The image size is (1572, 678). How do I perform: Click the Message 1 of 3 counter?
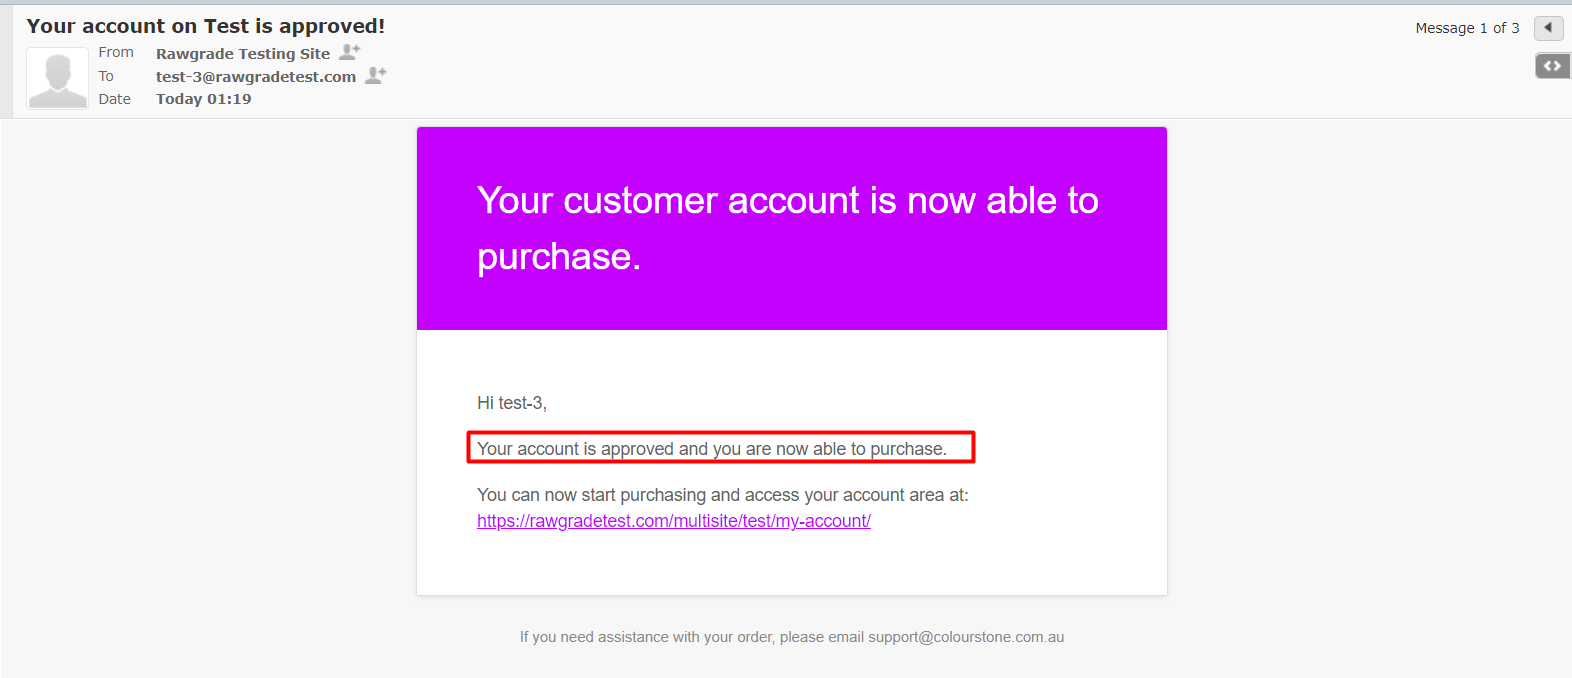click(1467, 28)
